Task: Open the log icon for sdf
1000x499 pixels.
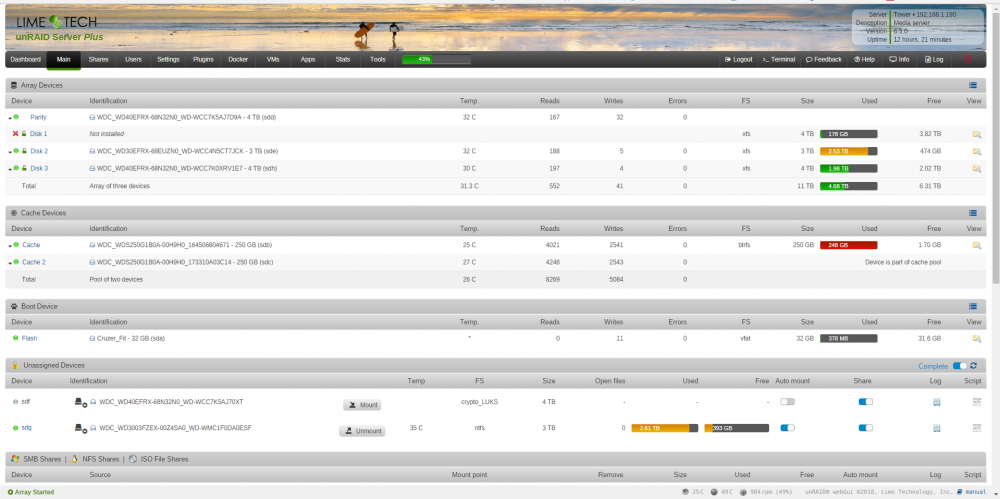Action: click(x=936, y=402)
